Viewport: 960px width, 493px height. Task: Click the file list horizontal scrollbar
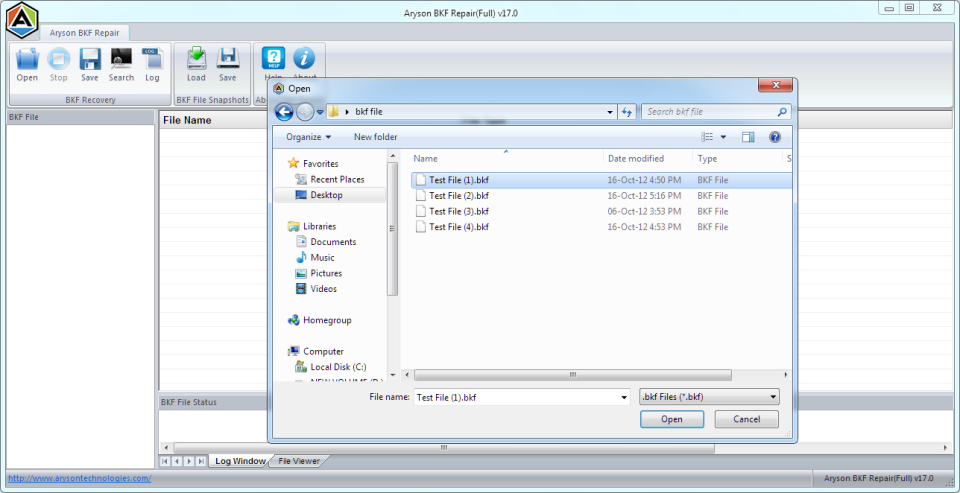click(x=573, y=374)
